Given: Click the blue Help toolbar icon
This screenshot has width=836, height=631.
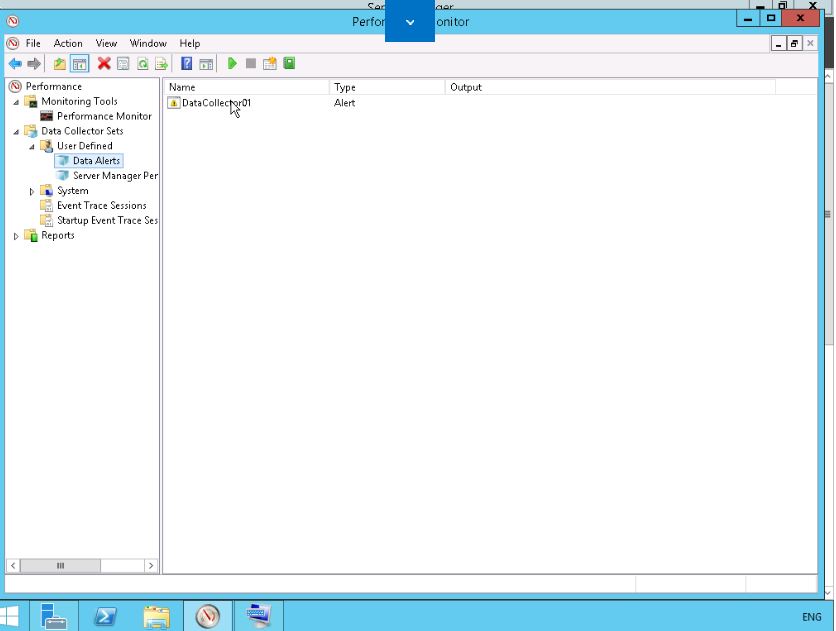Looking at the screenshot, I should coord(186,64).
